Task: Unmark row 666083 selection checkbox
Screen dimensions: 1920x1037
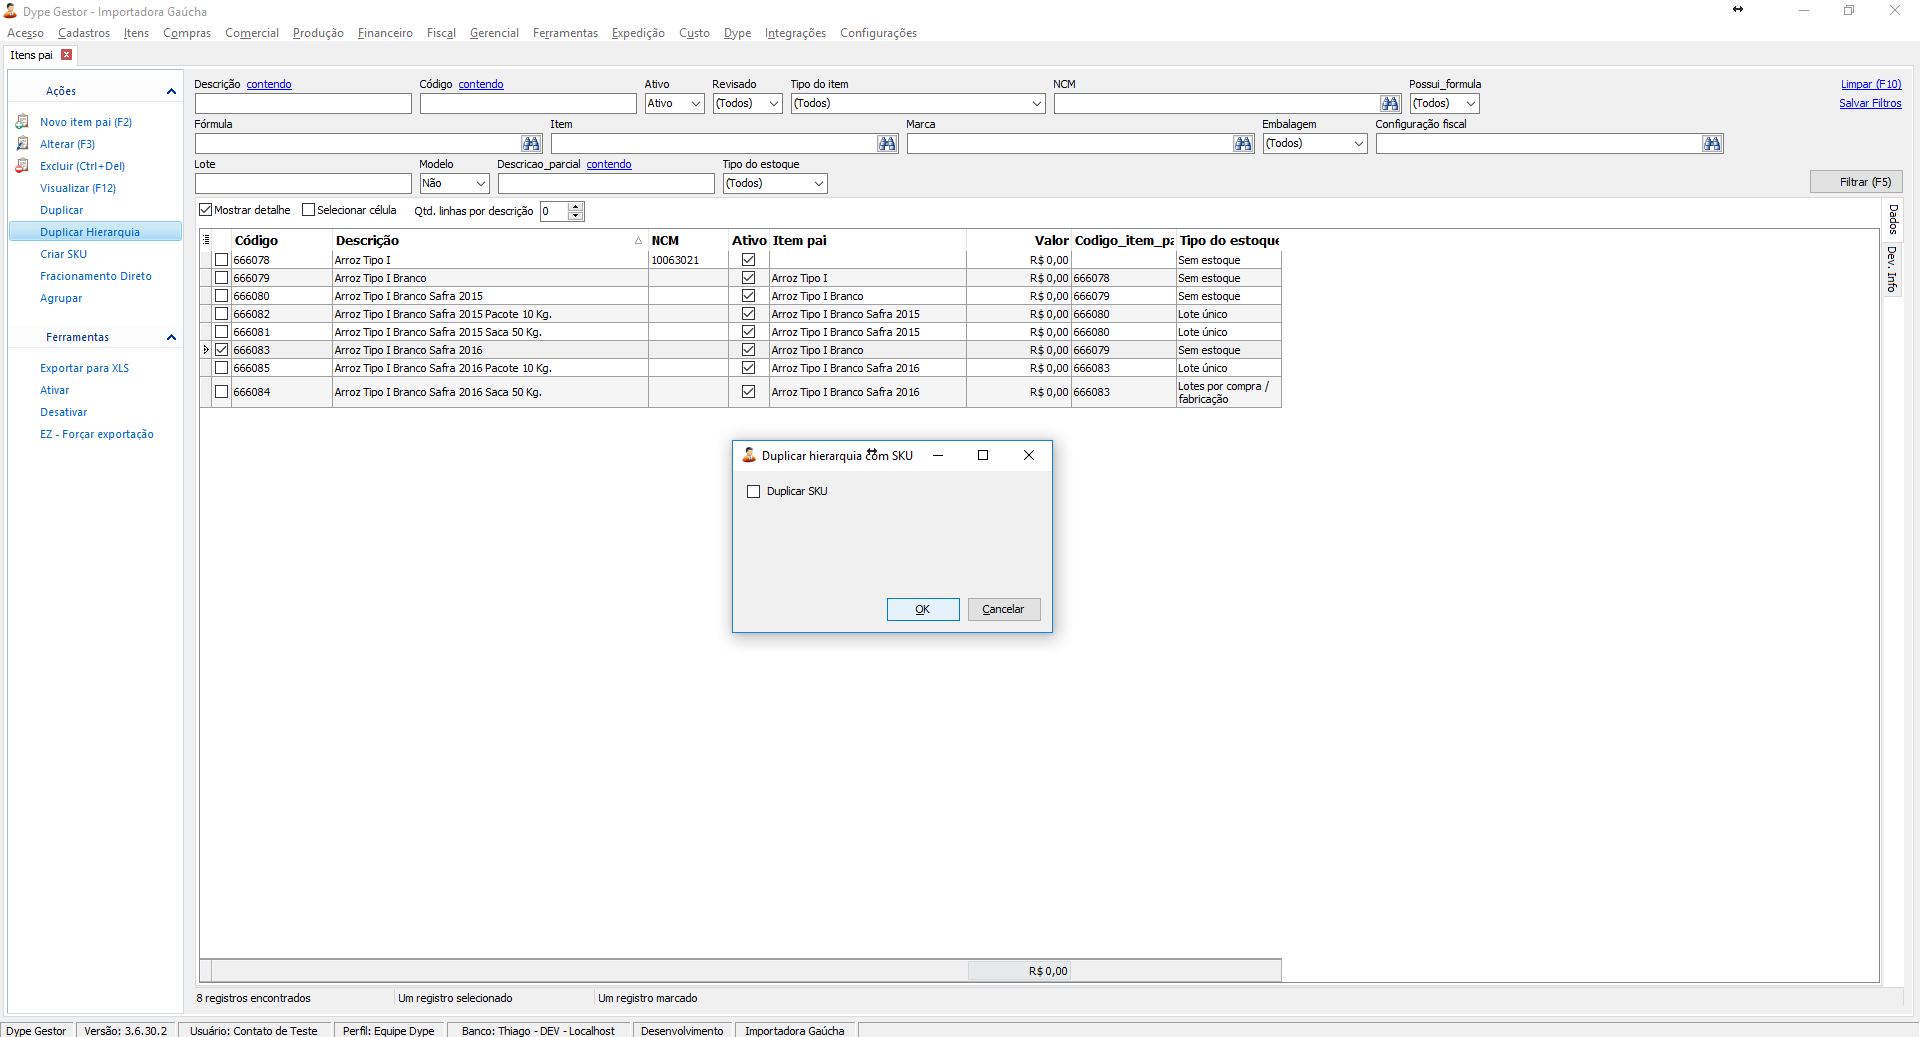Action: (x=222, y=350)
